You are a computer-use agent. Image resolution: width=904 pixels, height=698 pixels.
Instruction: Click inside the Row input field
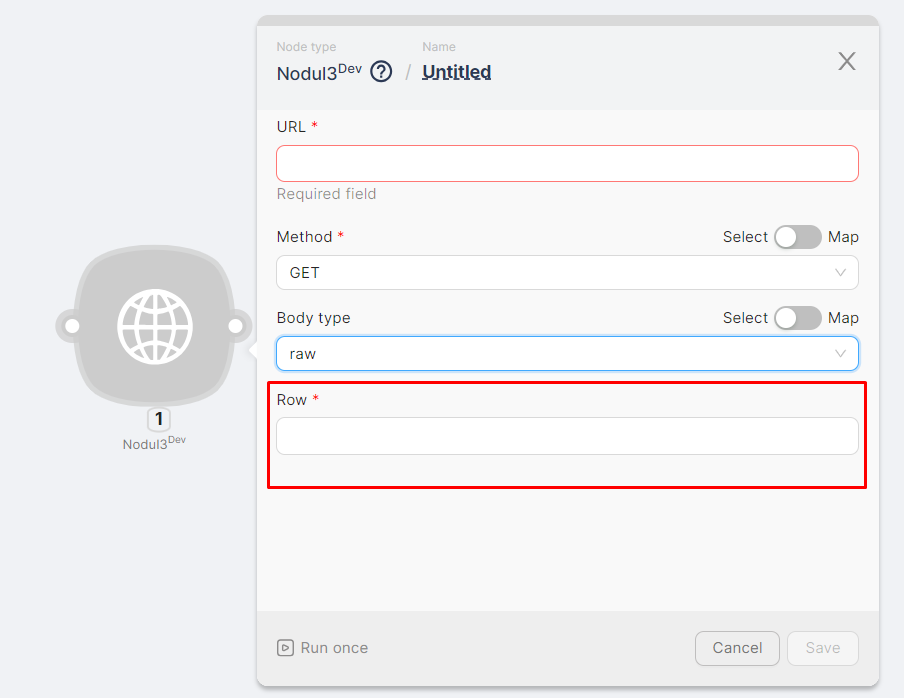[567, 436]
